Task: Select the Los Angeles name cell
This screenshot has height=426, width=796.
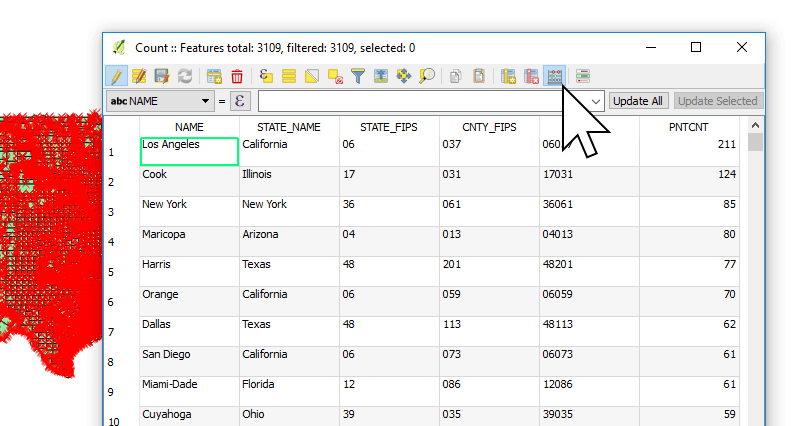Action: [x=189, y=151]
